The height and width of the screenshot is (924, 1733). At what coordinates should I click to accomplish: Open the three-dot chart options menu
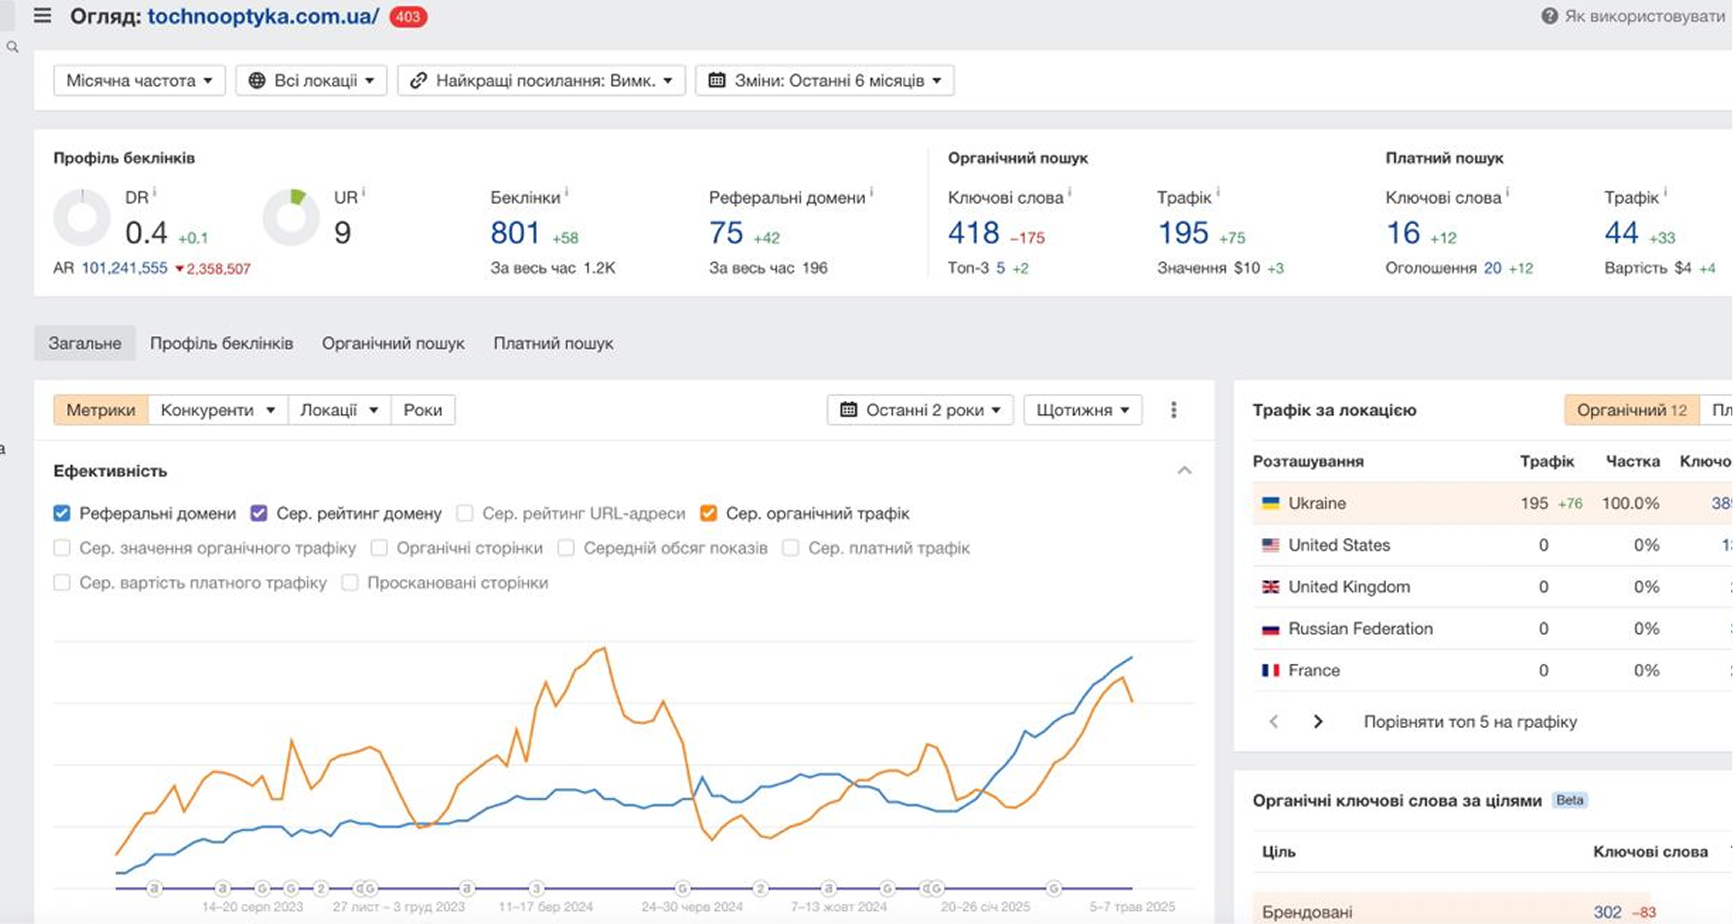click(x=1174, y=410)
